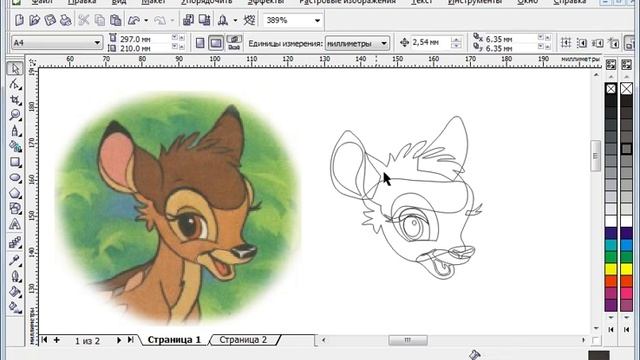Screen dimensions: 640x360
Task: Click the Welcome Screen icon beside zoom
Action: tap(249, 20)
